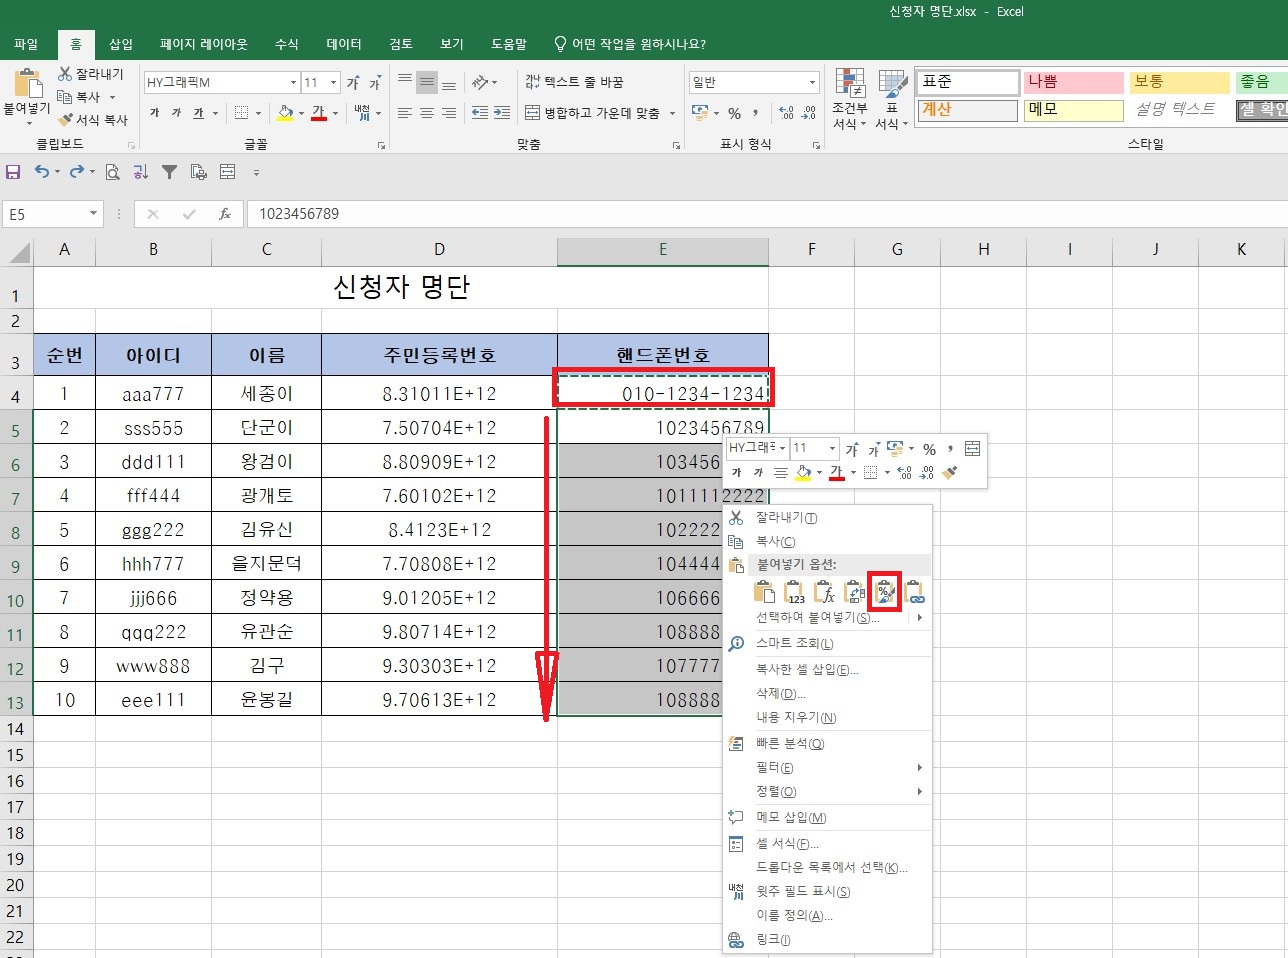Expand the 병합하고 가운데 맞춤 dropdown arrow
Image resolution: width=1288 pixels, height=958 pixels.
pos(673,113)
